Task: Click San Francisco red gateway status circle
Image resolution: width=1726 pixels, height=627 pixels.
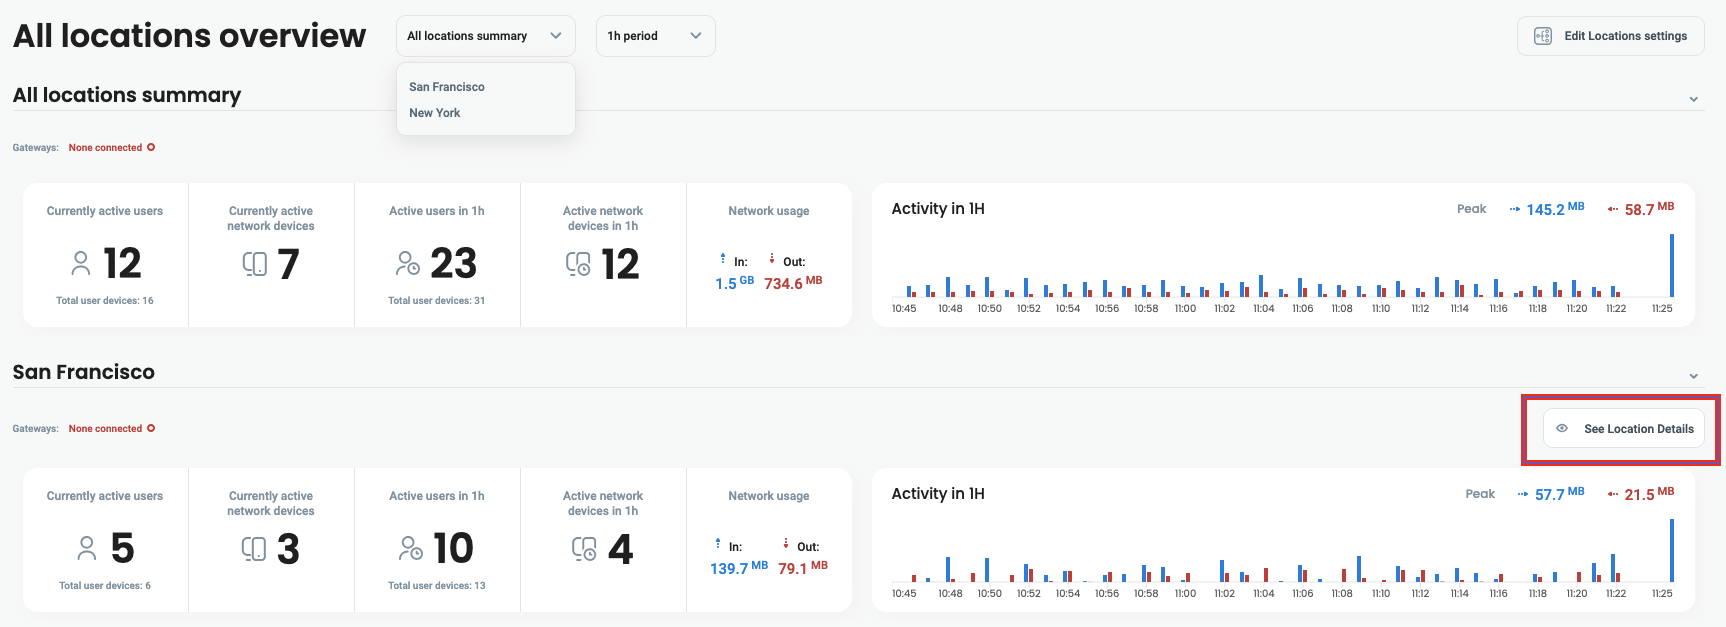Action: pos(151,429)
